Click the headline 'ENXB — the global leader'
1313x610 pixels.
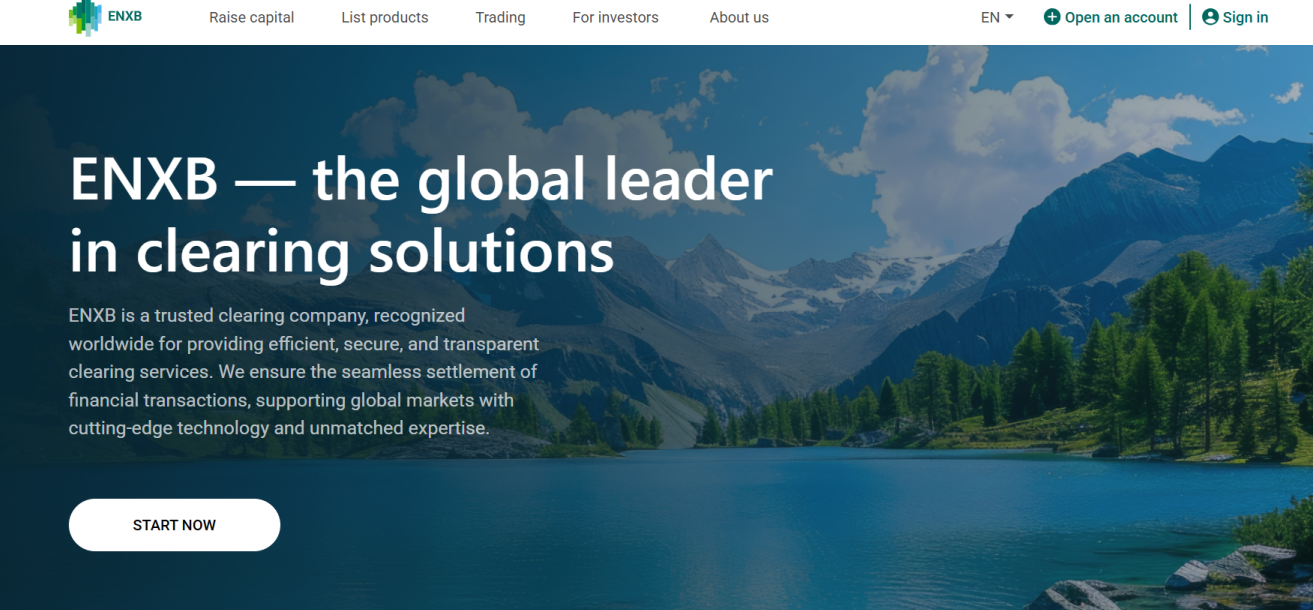tap(421, 179)
